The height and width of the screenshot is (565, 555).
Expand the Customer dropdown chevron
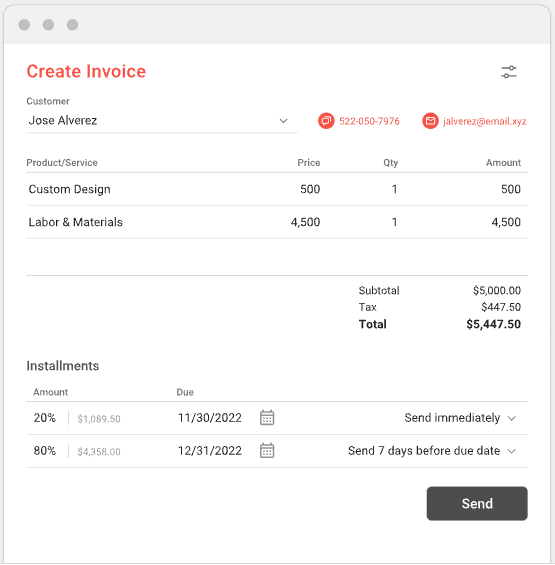pos(284,121)
